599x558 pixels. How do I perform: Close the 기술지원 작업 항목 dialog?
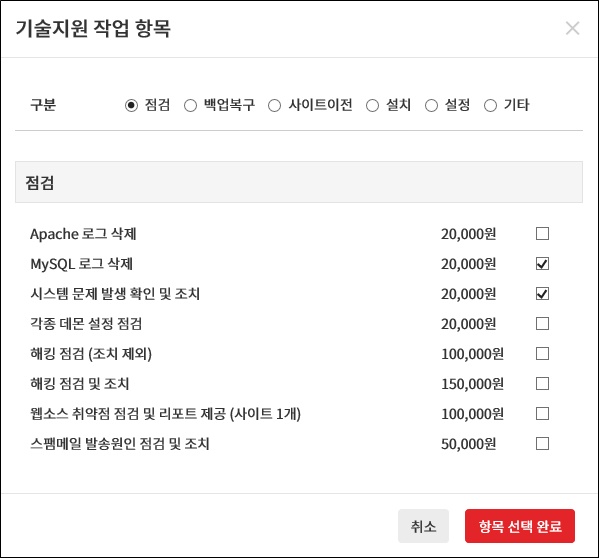click(572, 28)
